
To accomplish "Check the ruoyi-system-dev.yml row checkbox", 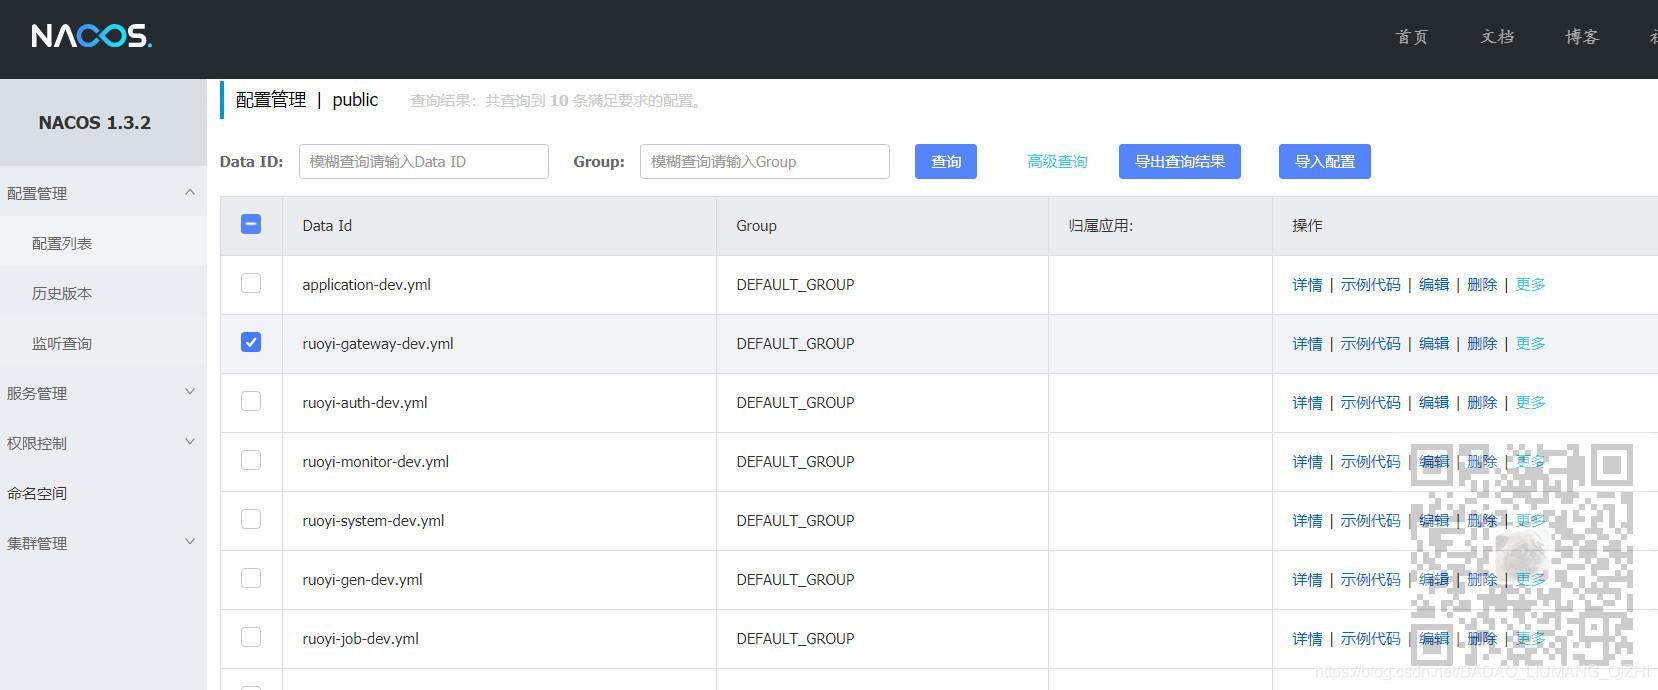I will tap(251, 519).
